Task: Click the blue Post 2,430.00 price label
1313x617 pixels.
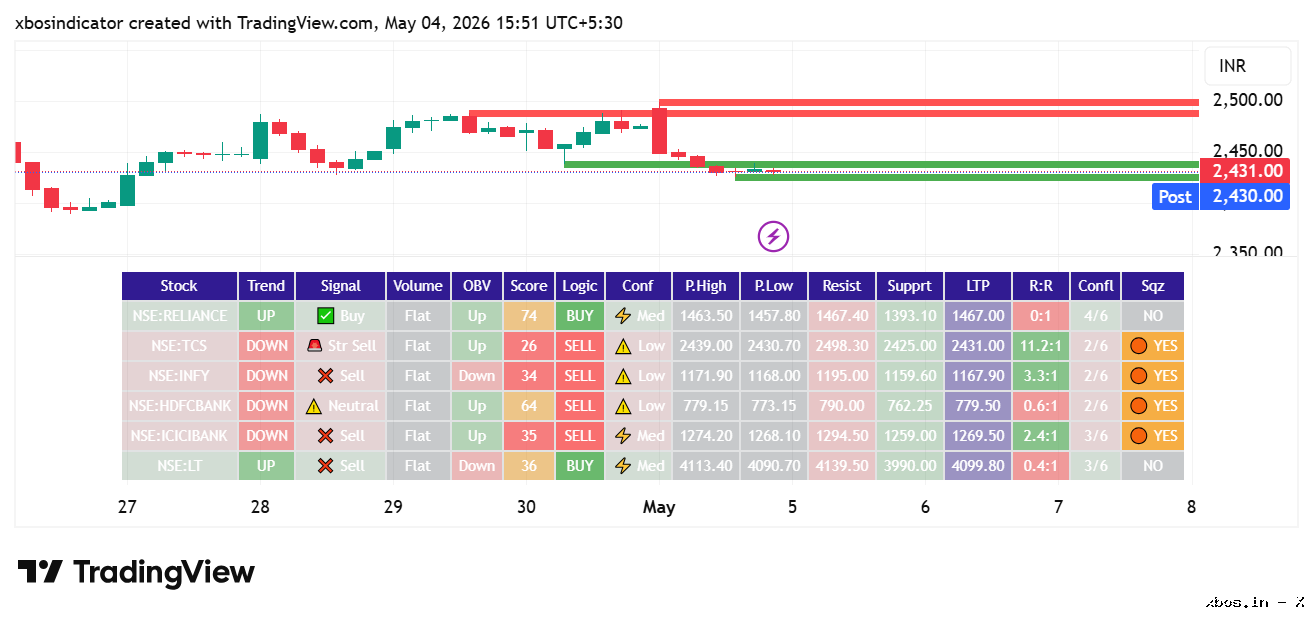Action: pyautogui.click(x=1221, y=196)
